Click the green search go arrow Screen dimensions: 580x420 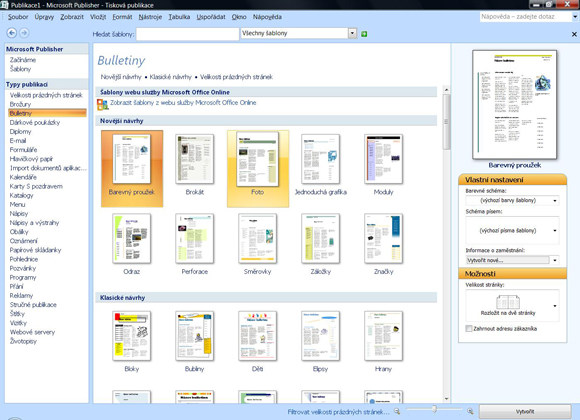(364, 34)
